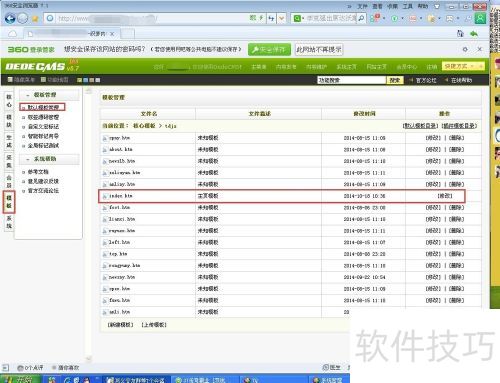
Task: Open 标签源码管理 in the sidebar
Action: (43, 117)
